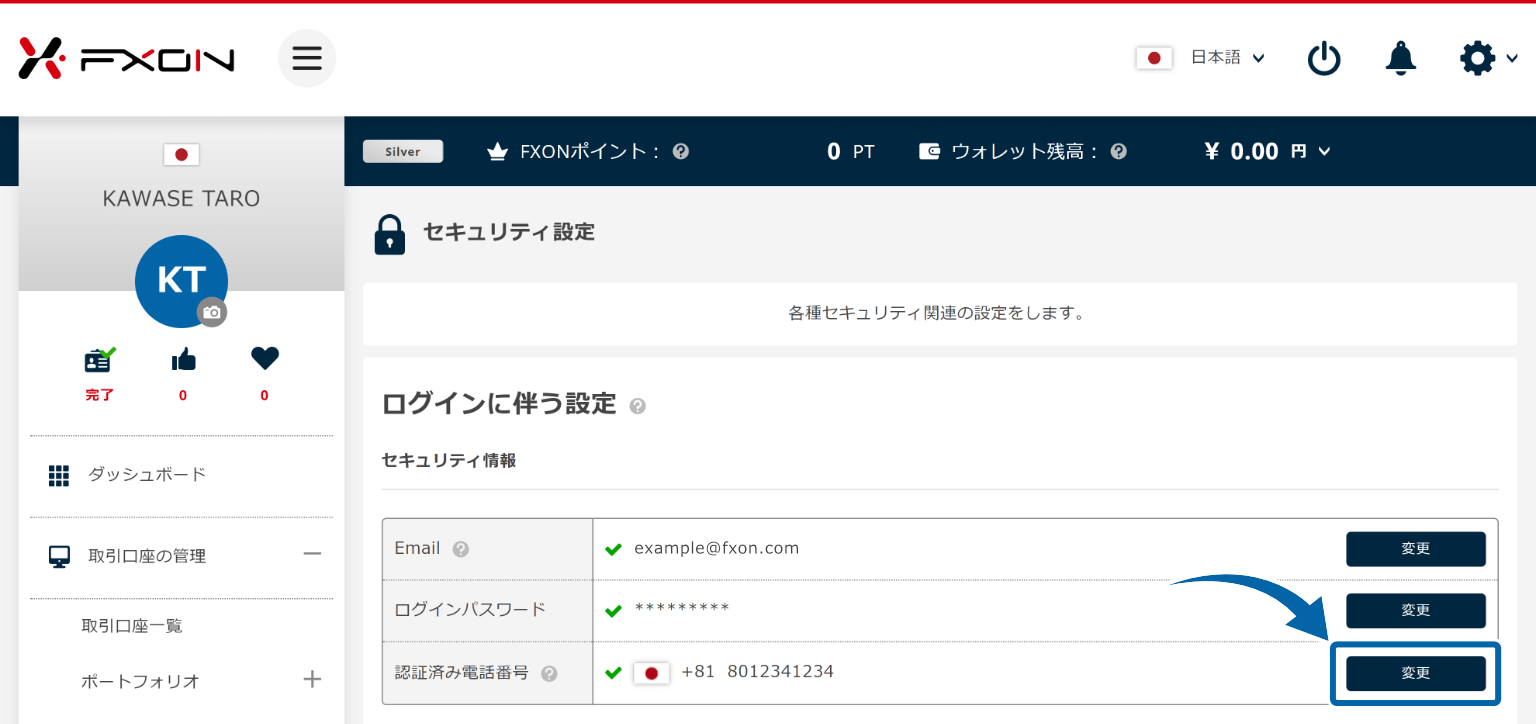Expand ポートフォリオ with plus icon

pos(312,680)
